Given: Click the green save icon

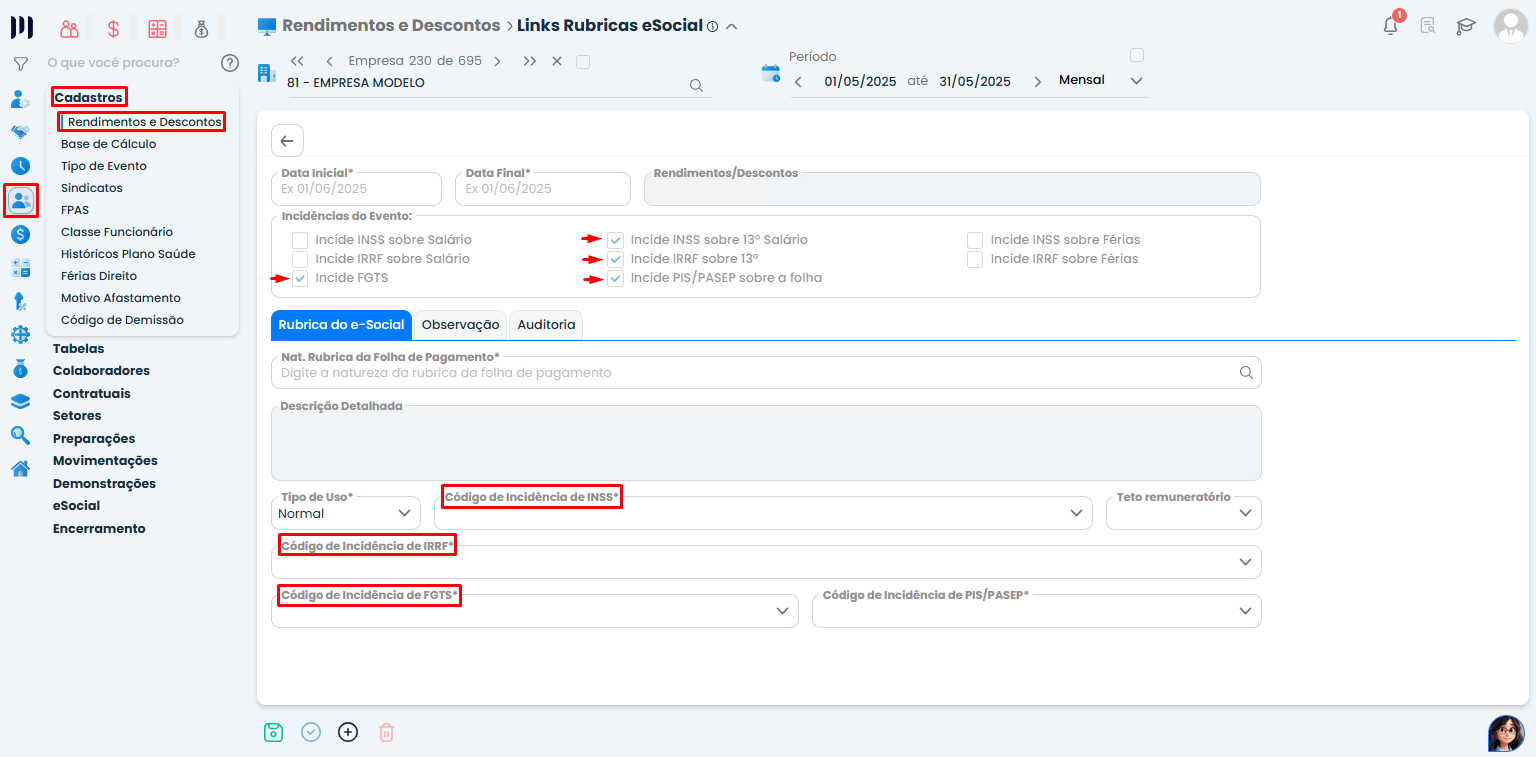Looking at the screenshot, I should 273,732.
